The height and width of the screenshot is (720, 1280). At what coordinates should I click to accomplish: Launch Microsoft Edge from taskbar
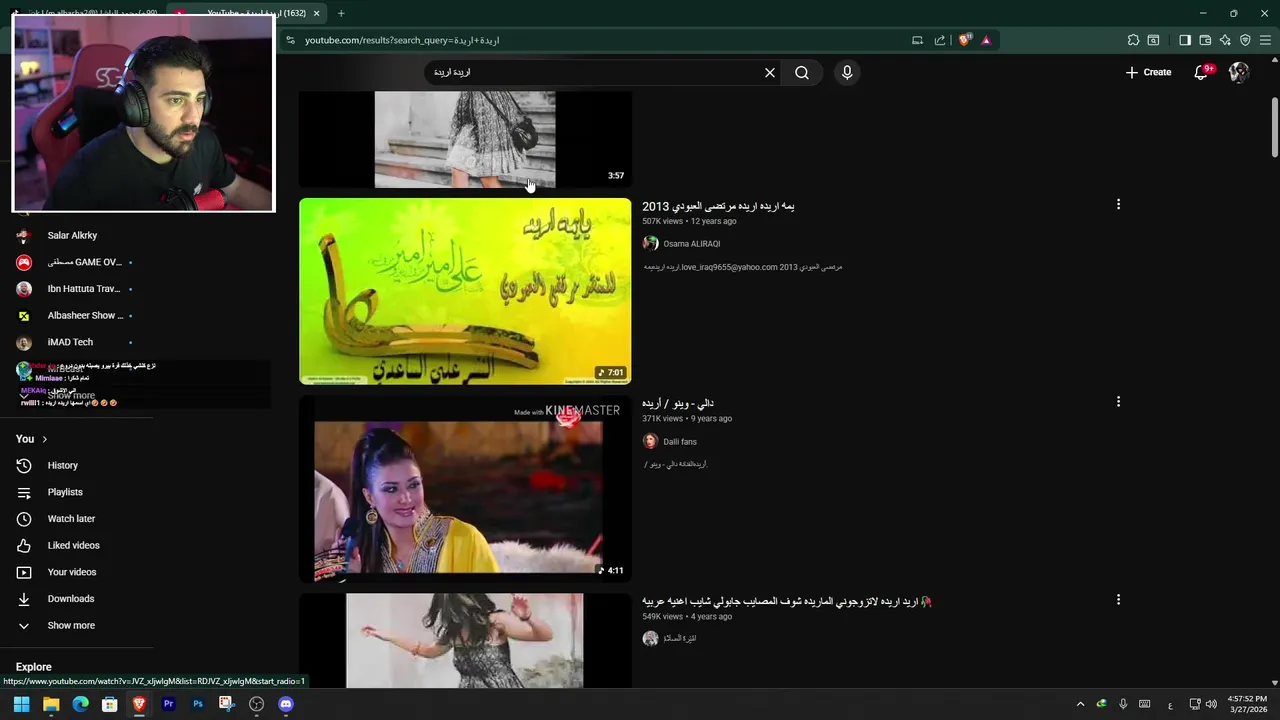(x=80, y=704)
